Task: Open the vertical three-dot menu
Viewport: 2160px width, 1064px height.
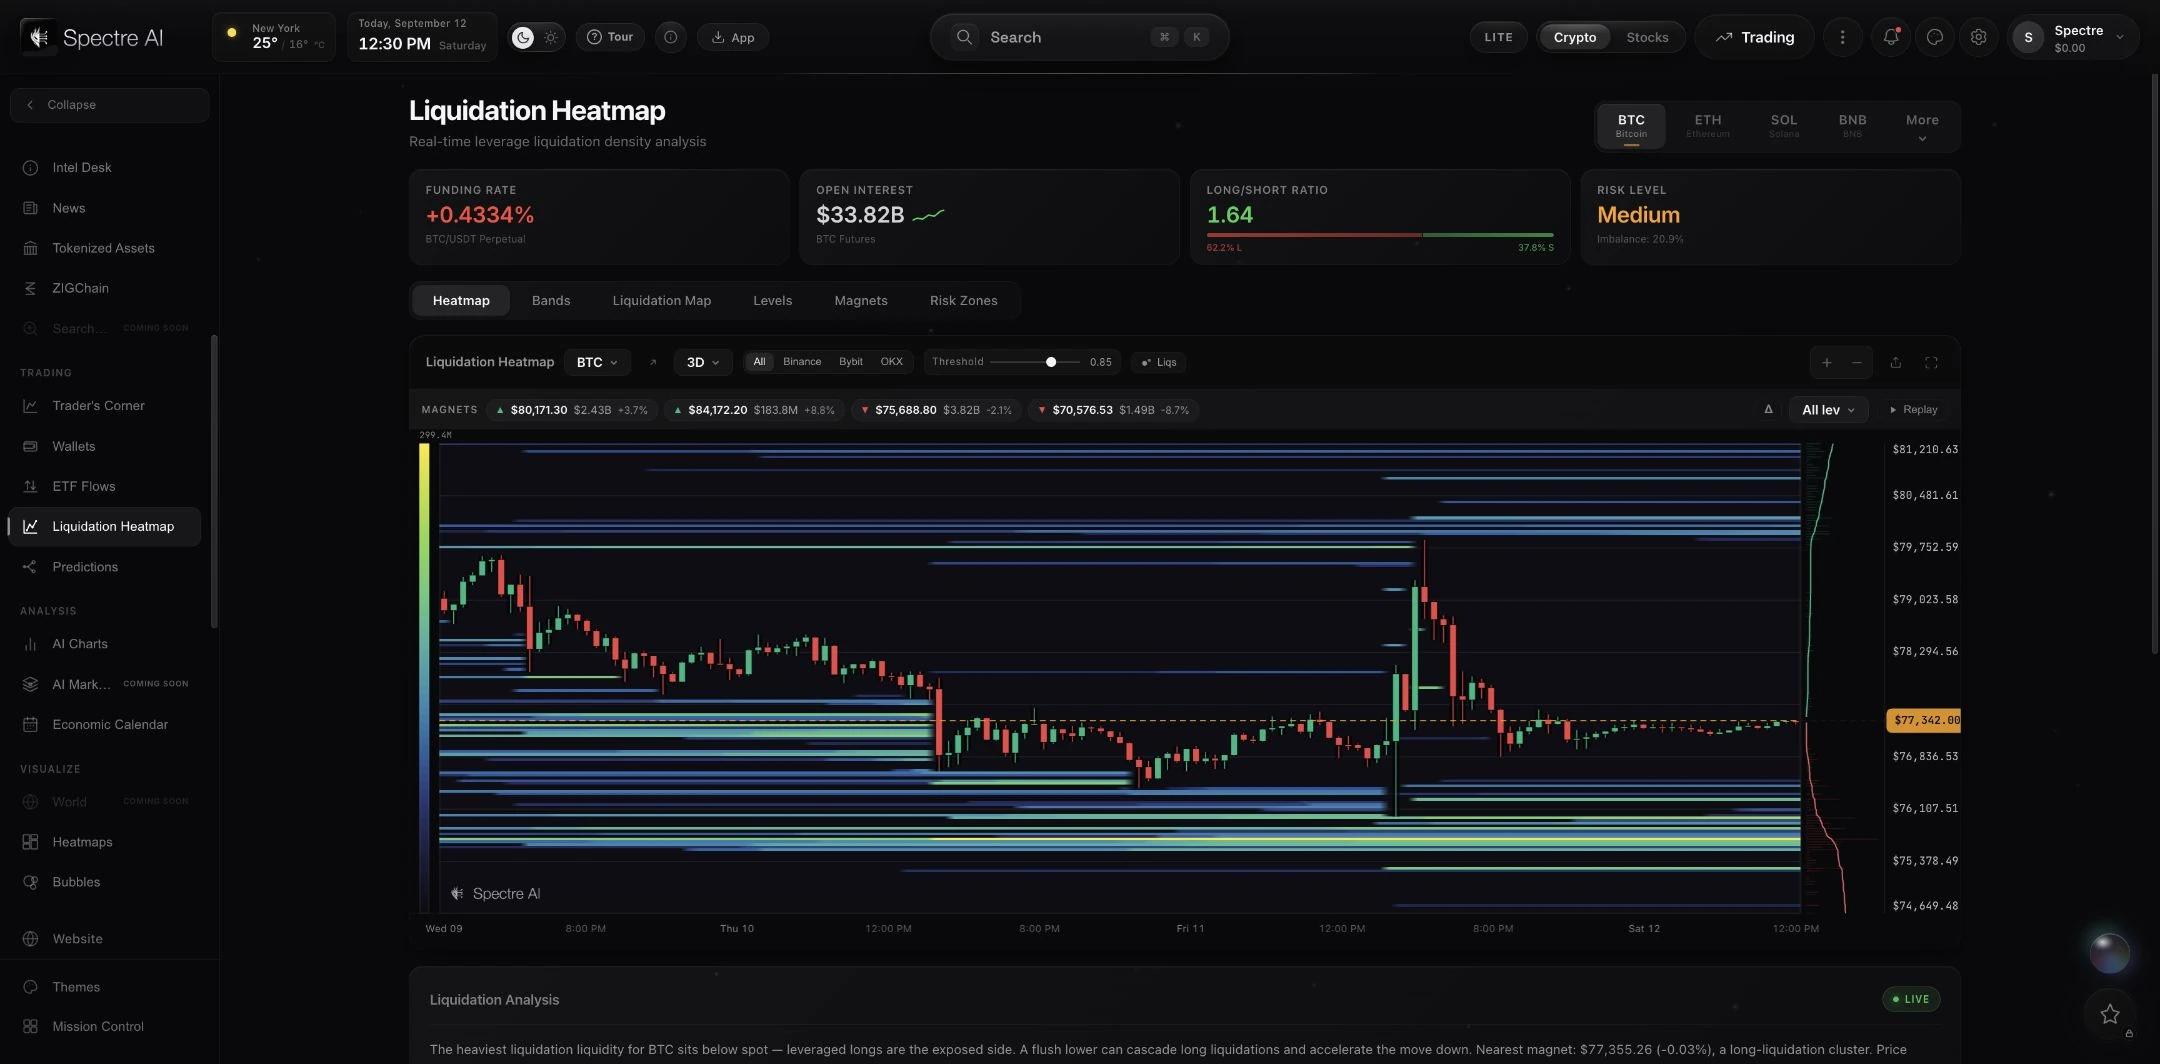Action: 1842,37
